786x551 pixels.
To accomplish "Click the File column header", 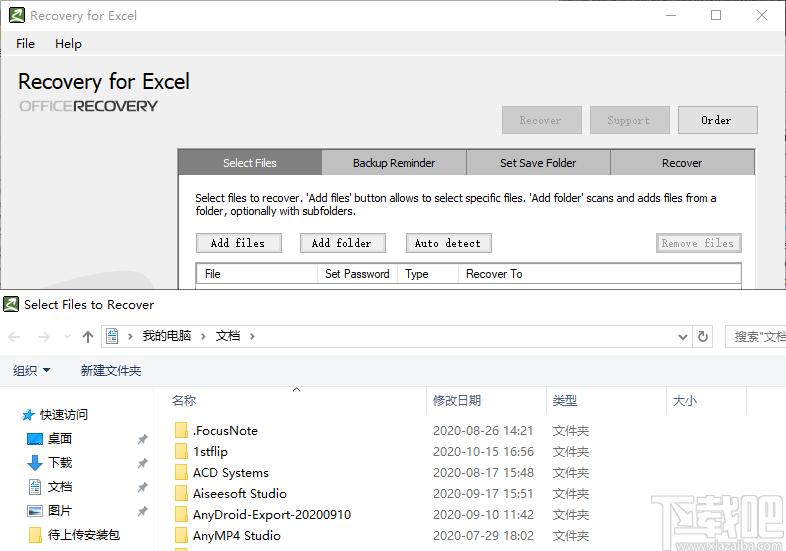I will tap(257, 274).
